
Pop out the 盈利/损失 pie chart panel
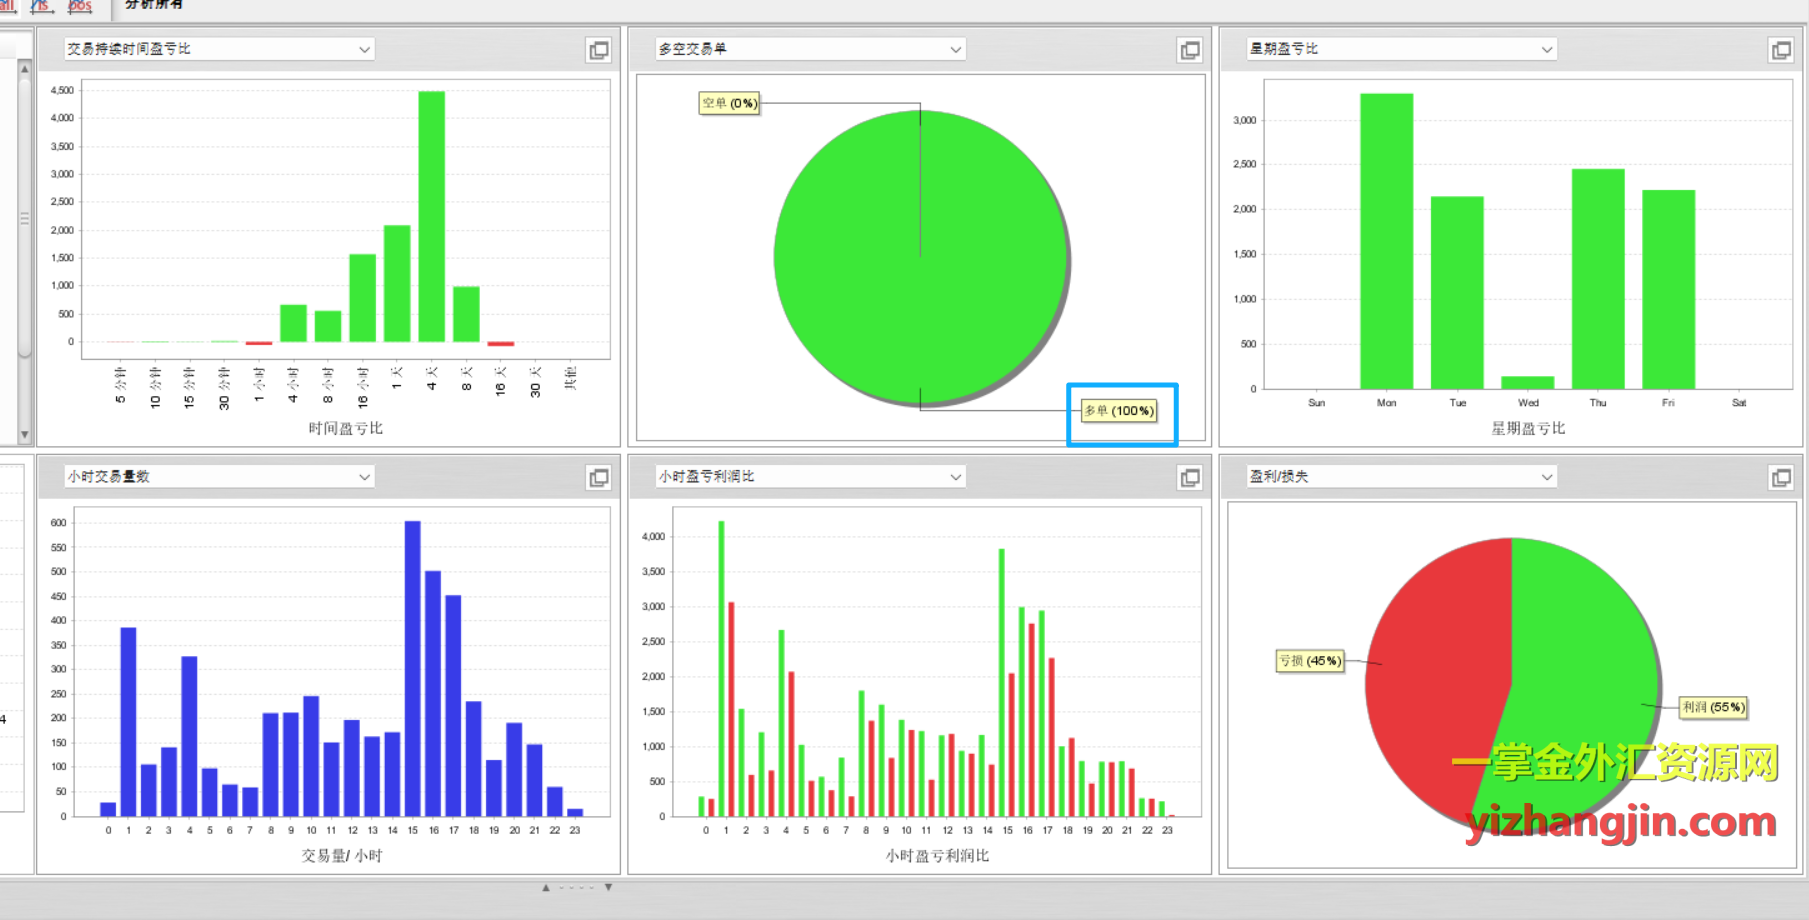tap(1780, 478)
